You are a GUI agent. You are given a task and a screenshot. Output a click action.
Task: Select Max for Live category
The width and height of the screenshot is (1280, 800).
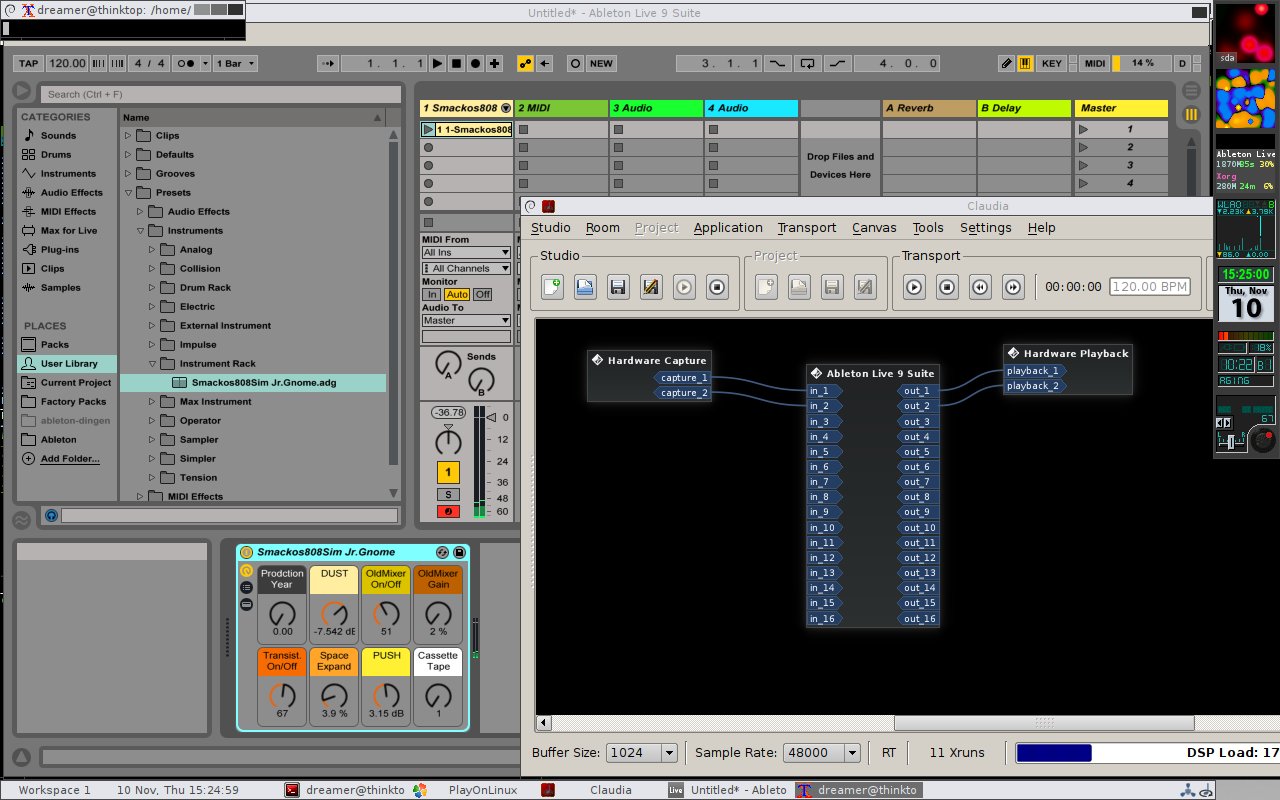(x=69, y=230)
